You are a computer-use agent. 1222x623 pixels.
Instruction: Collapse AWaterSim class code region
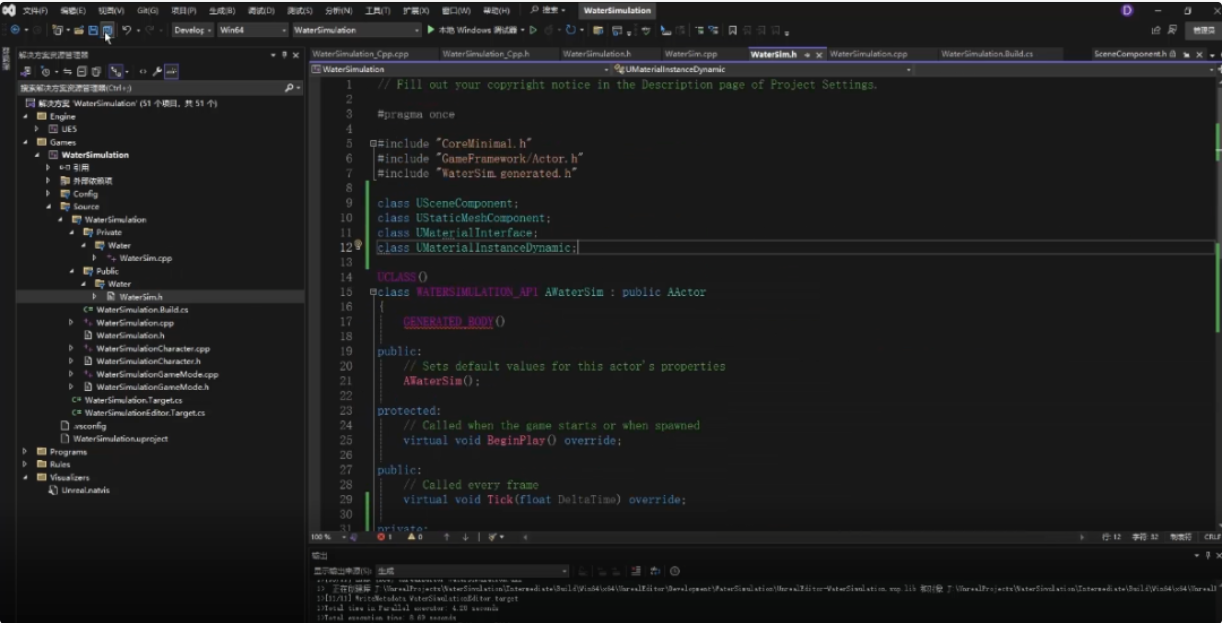click(x=372, y=292)
